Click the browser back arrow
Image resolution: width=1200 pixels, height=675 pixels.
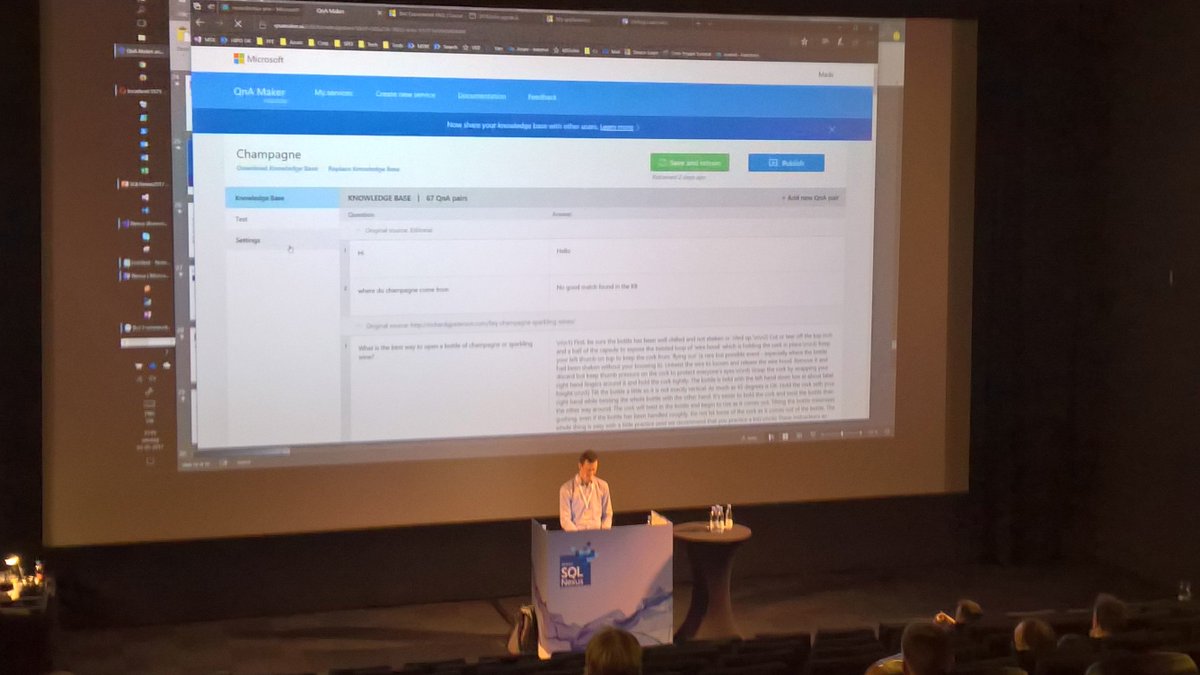pos(201,21)
